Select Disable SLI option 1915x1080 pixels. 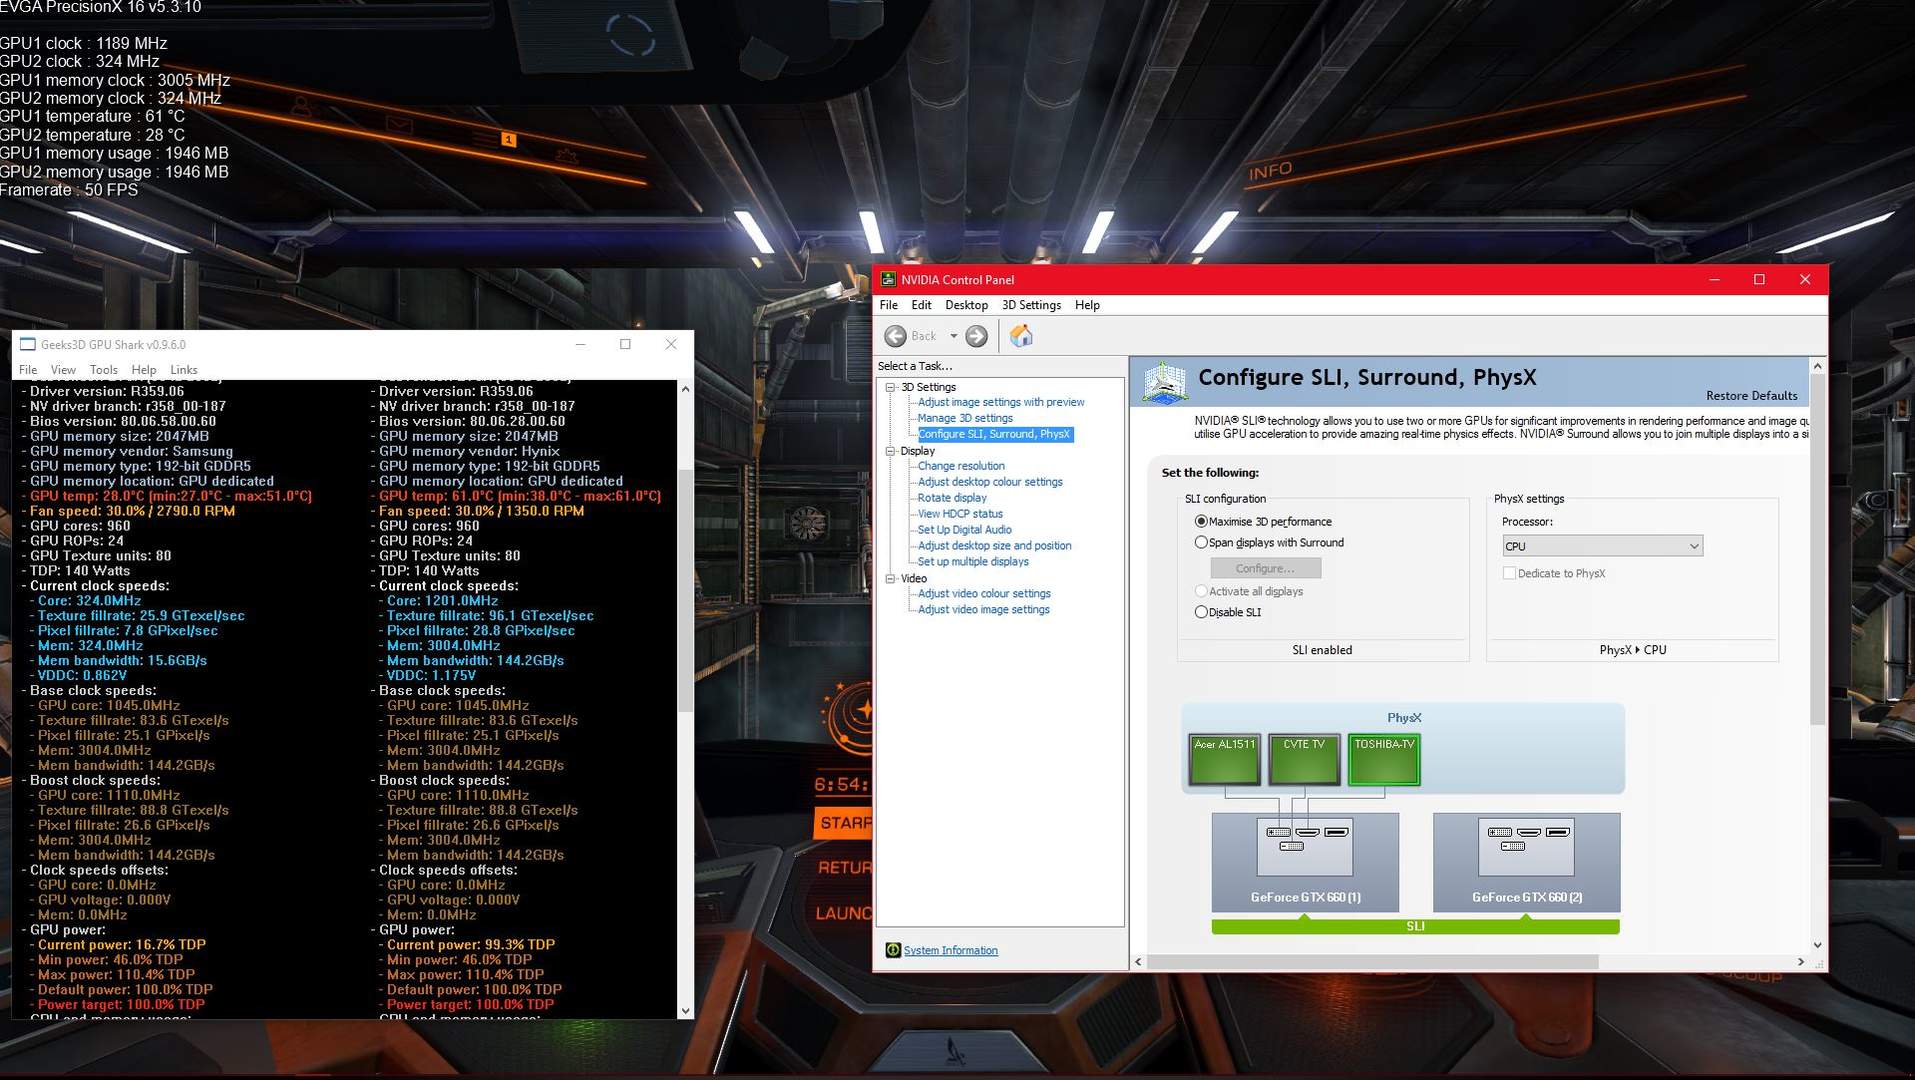click(x=1201, y=612)
